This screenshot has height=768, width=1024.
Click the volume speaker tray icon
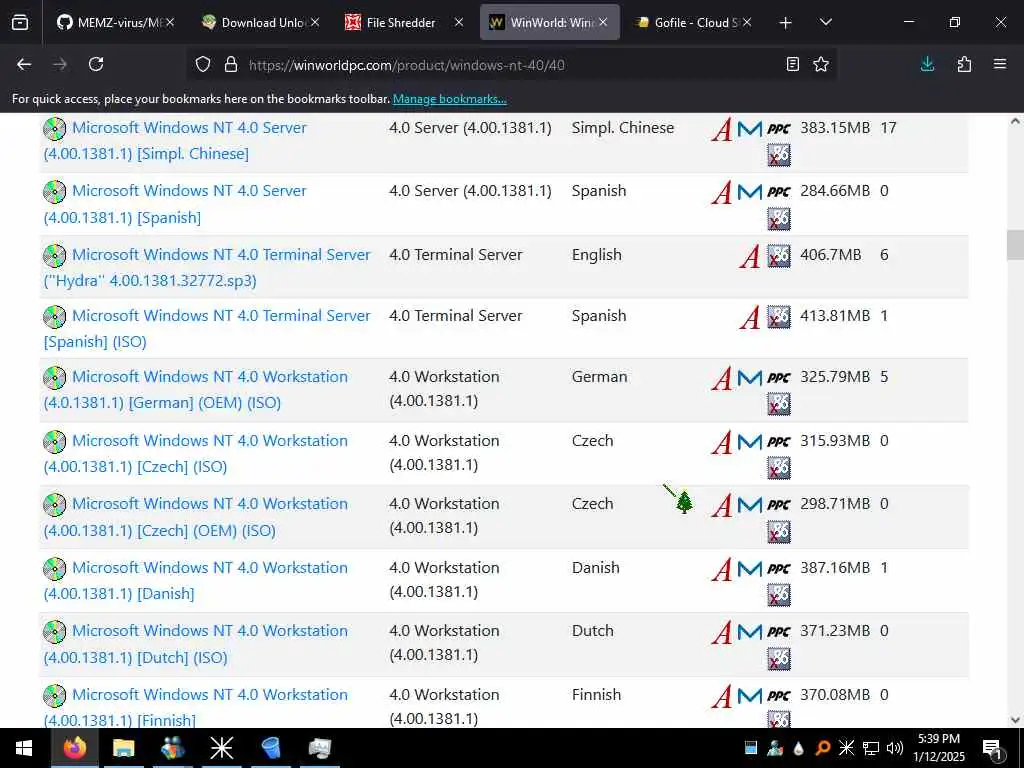coord(895,748)
